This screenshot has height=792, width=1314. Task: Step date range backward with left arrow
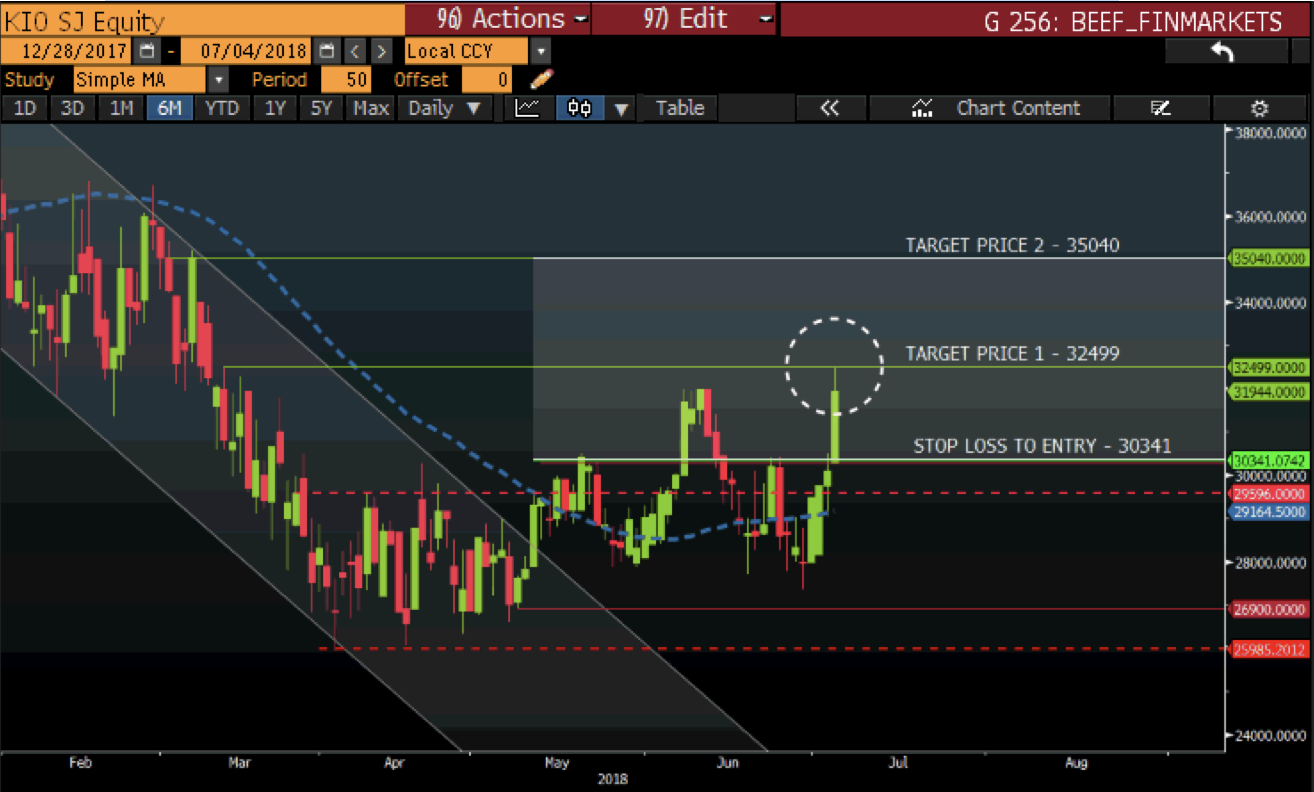pyautogui.click(x=355, y=51)
